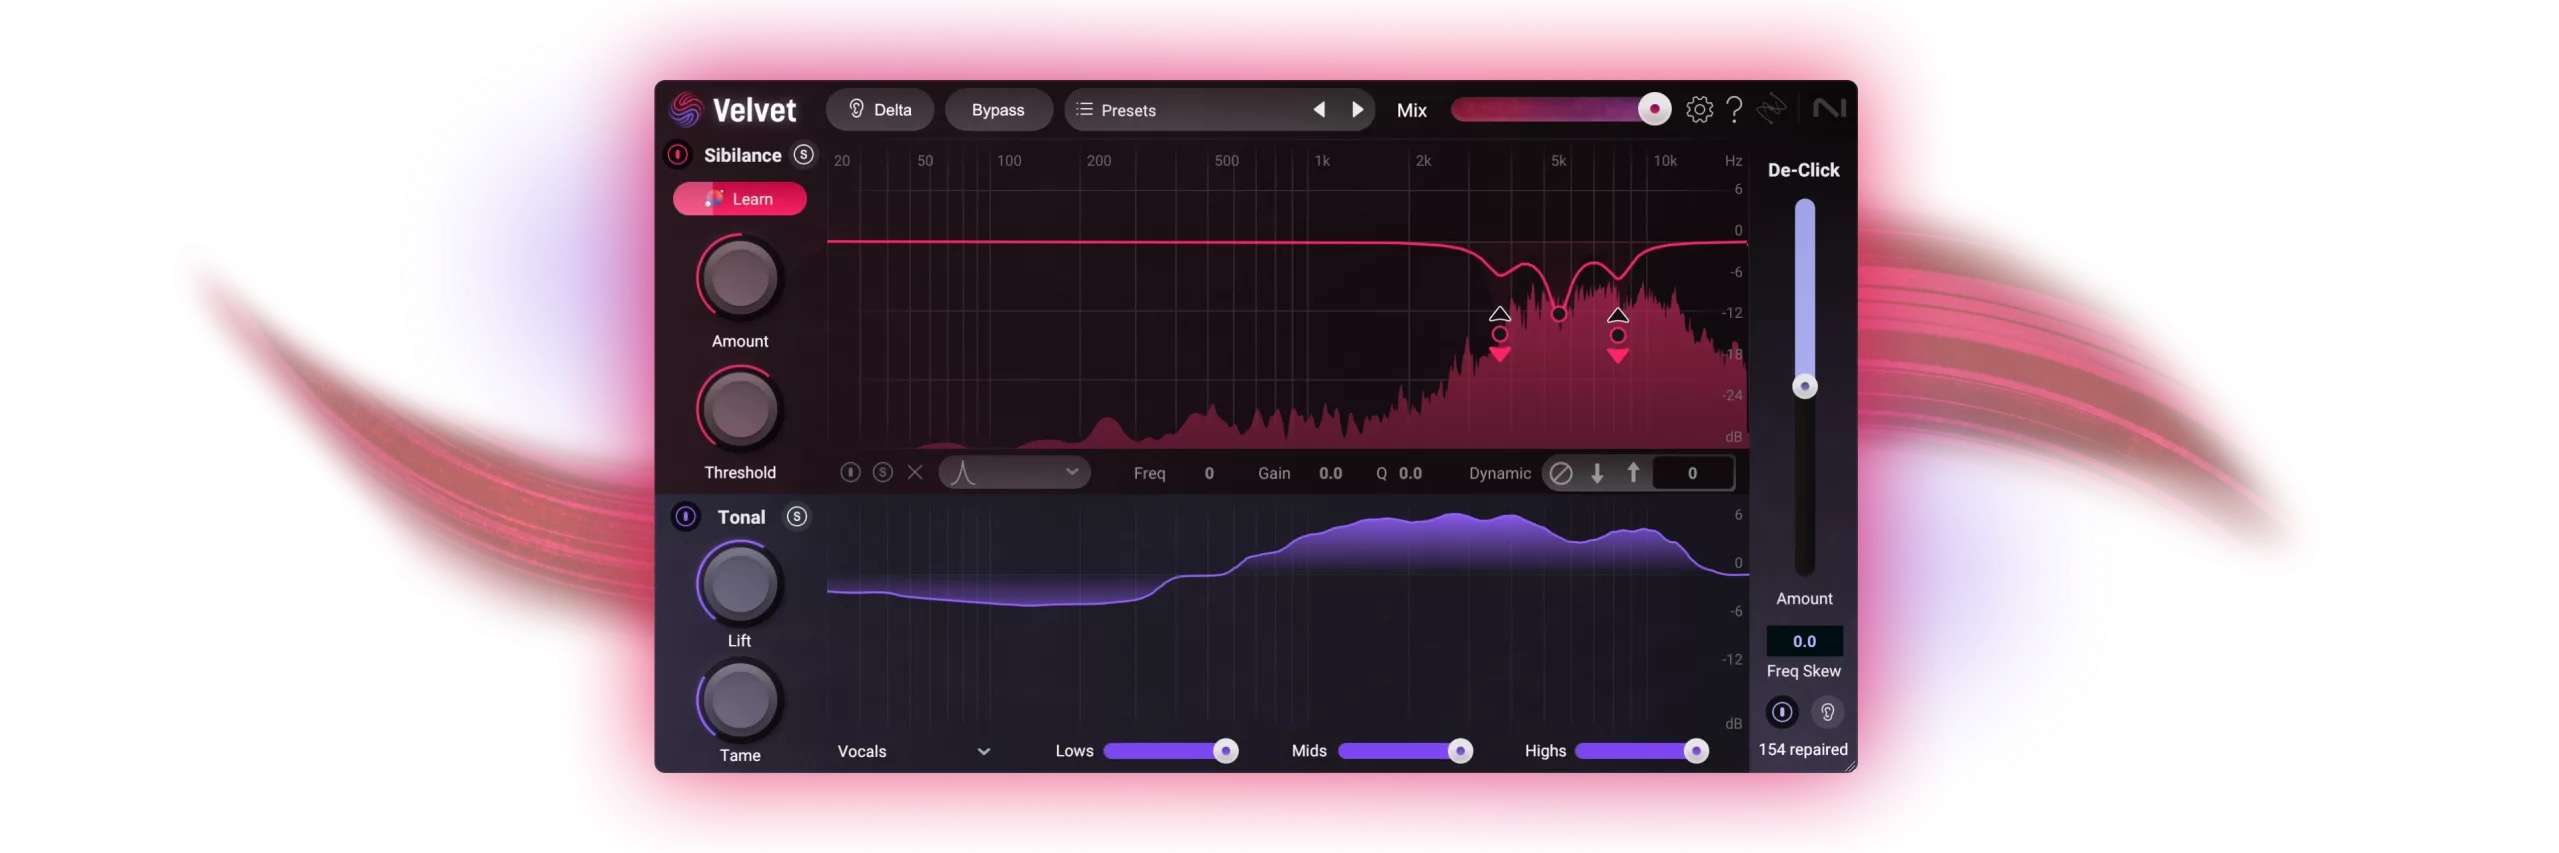This screenshot has width=2559, height=853.
Task: Click the Freq value field
Action: (x=1208, y=473)
